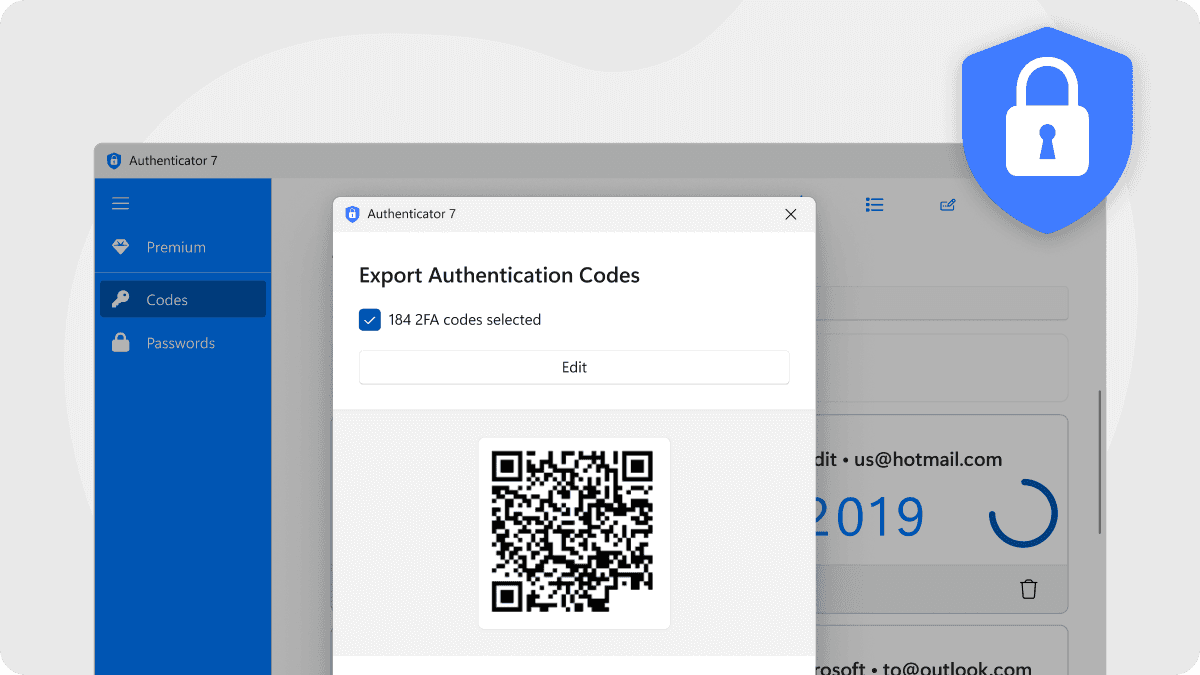Click the Codes key icon
The image size is (1200, 675).
(x=120, y=299)
